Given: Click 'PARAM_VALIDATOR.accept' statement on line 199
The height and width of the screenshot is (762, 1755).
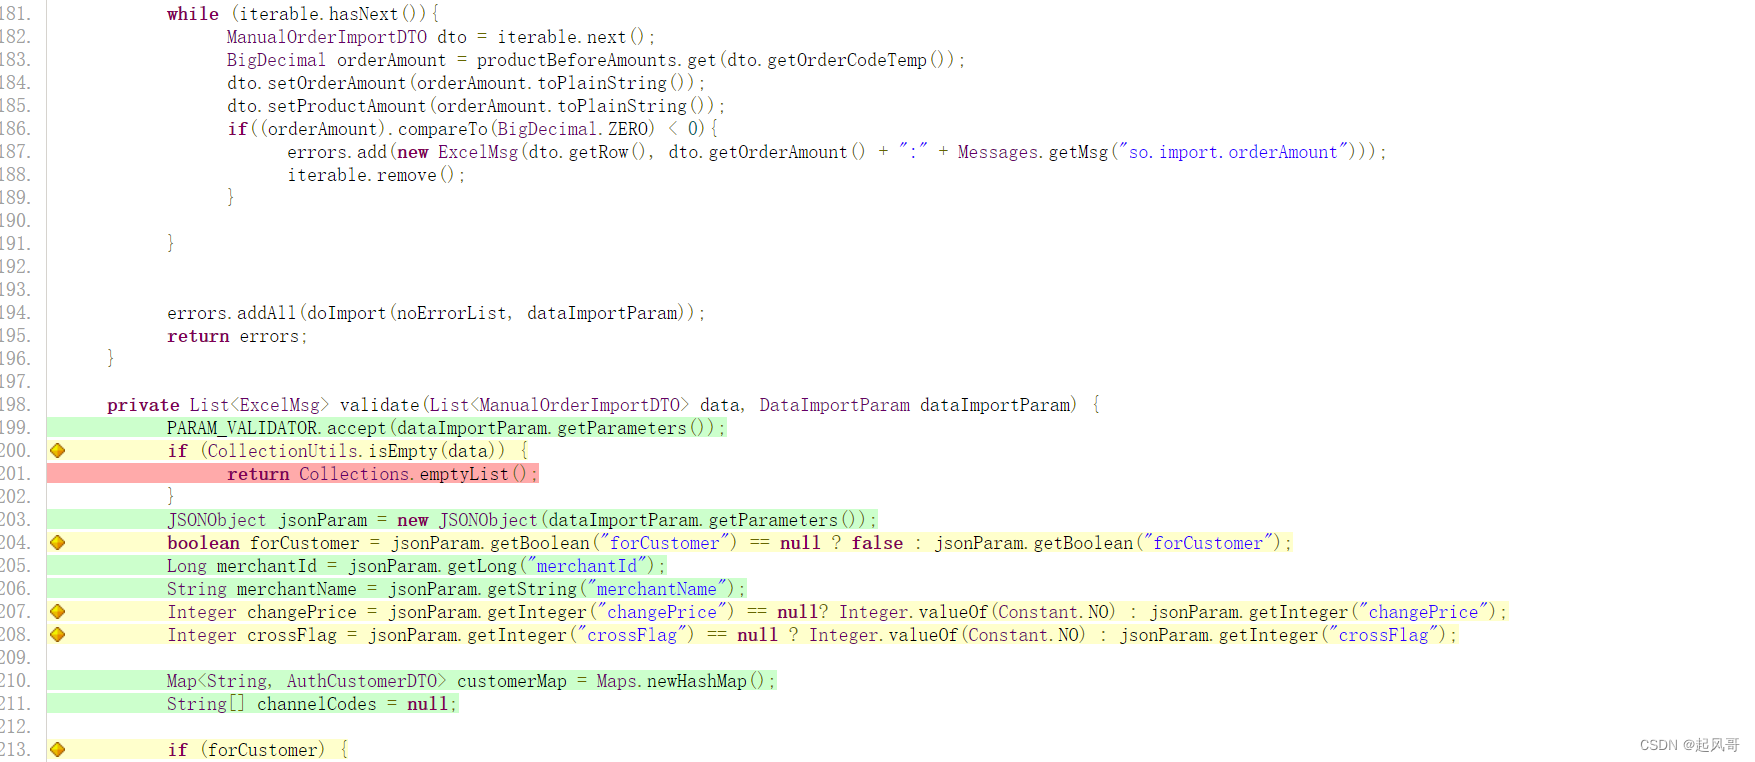Looking at the screenshot, I should coord(446,428).
